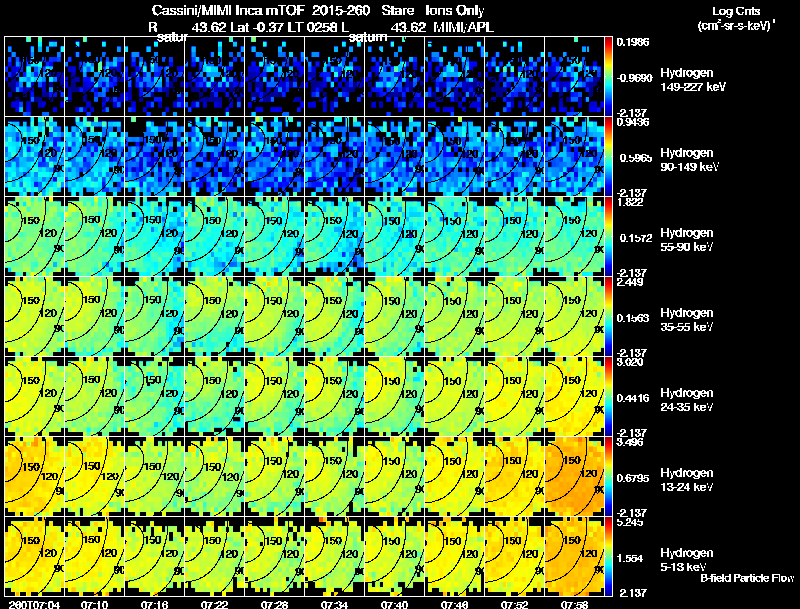Click the 0.6795 colorbar value
The width and height of the screenshot is (800, 609).
[x=633, y=478]
